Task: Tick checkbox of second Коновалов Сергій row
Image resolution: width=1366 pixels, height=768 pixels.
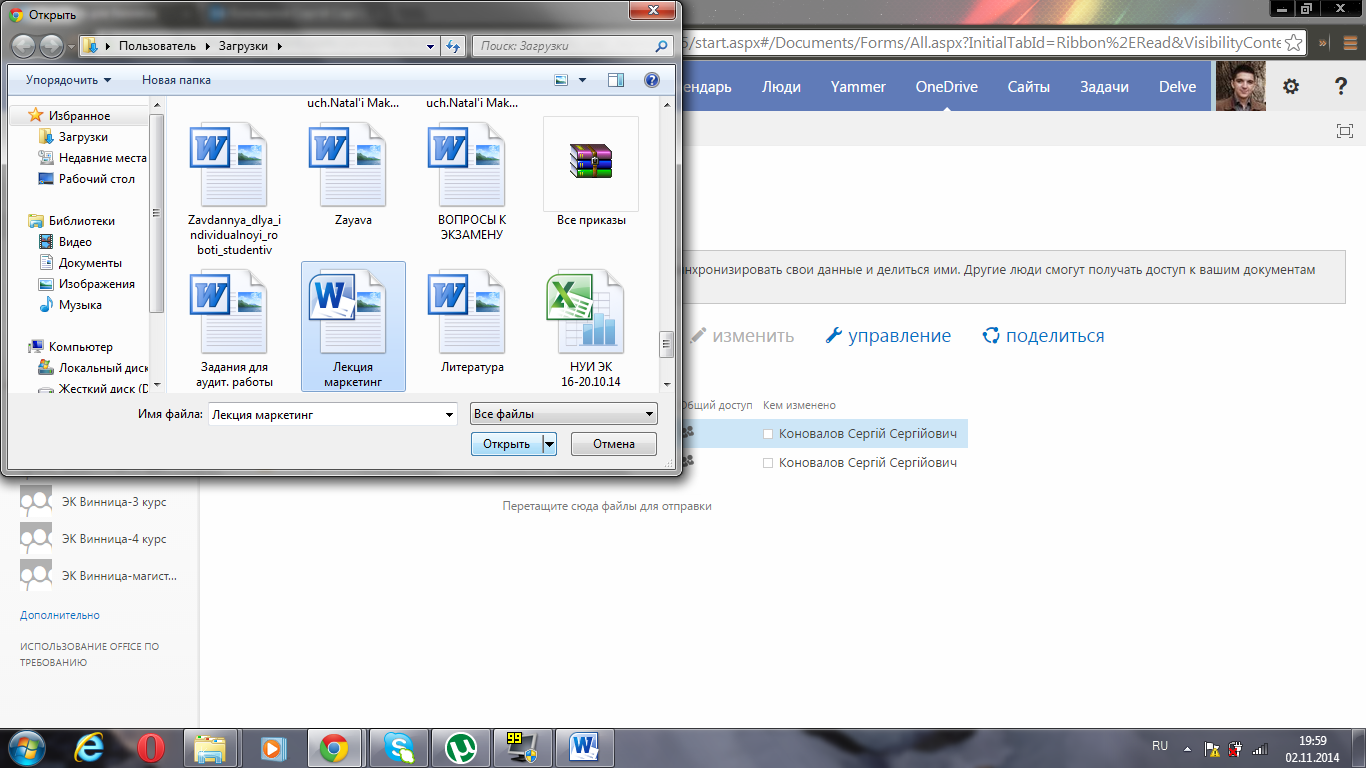Action: click(768, 463)
